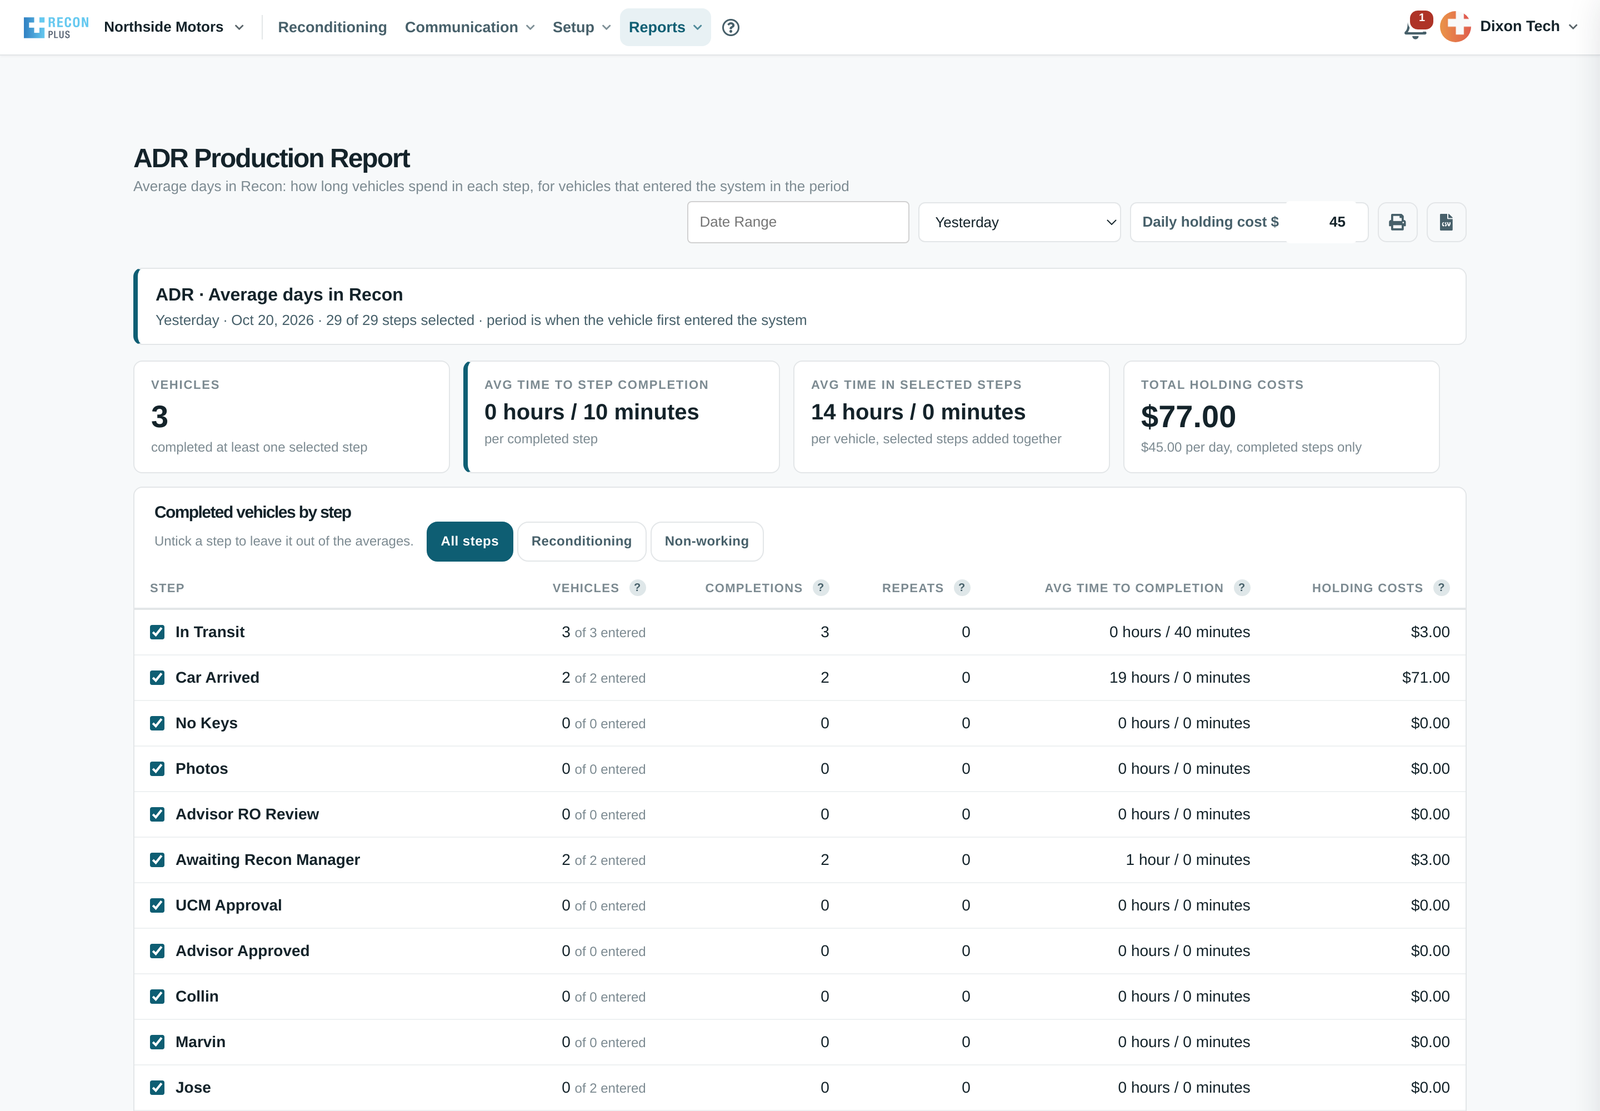Show help for the Vehicles column
The width and height of the screenshot is (1600, 1111).
click(638, 588)
